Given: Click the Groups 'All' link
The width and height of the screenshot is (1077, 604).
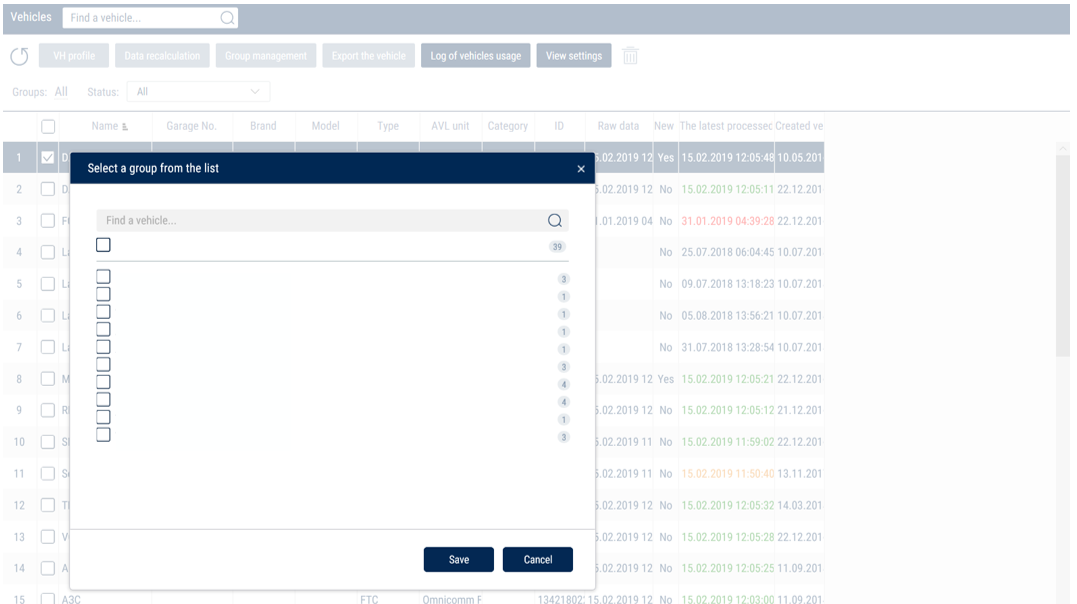Looking at the screenshot, I should point(61,91).
